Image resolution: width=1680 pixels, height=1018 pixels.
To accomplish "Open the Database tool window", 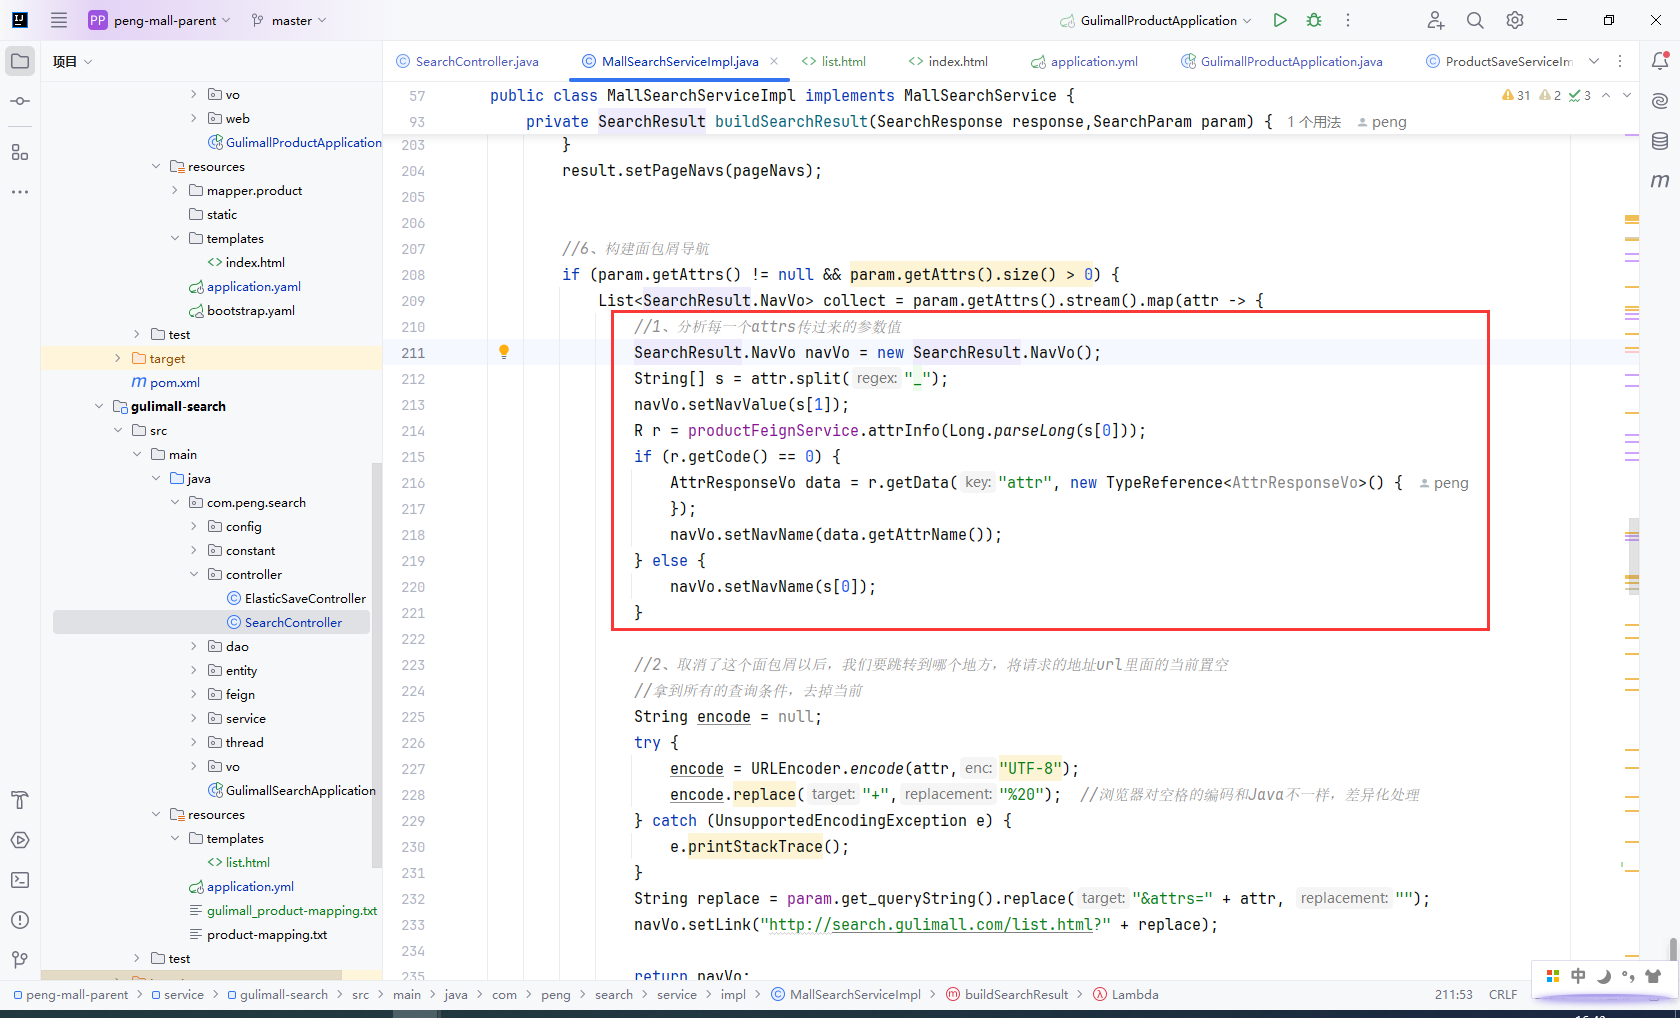I will pyautogui.click(x=1660, y=141).
